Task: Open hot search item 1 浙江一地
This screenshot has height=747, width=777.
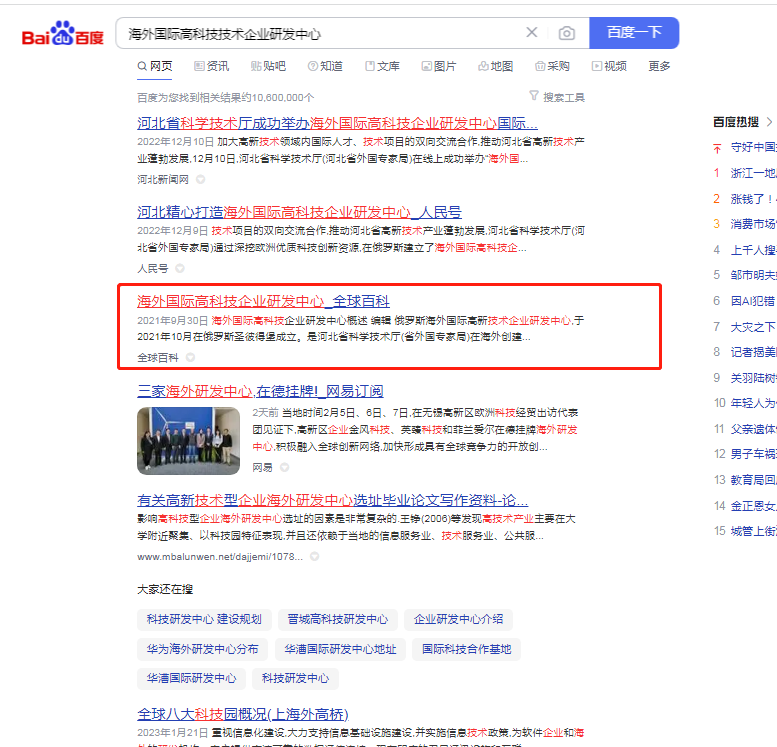Action: point(753,173)
